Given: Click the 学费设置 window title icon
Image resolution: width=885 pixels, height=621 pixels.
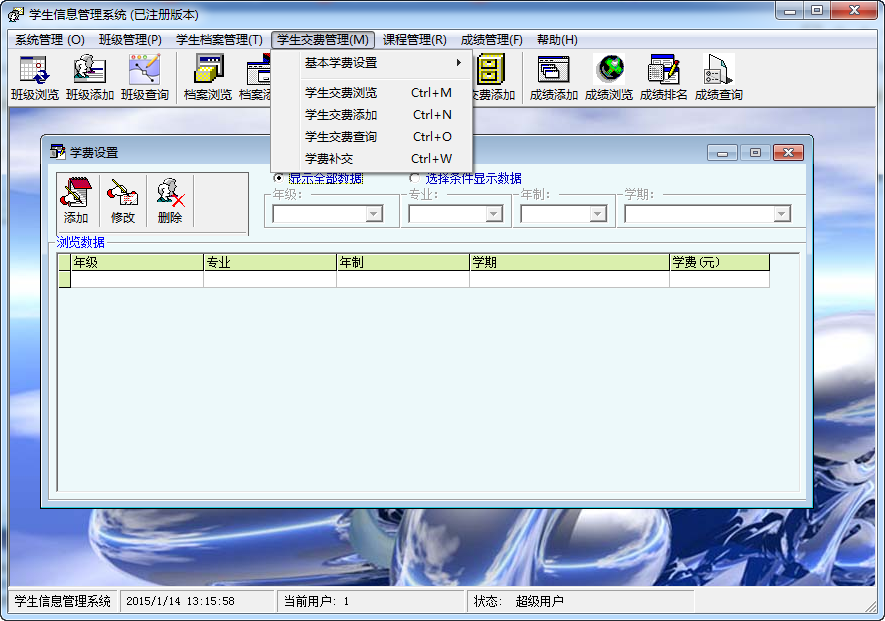Looking at the screenshot, I should click(57, 152).
